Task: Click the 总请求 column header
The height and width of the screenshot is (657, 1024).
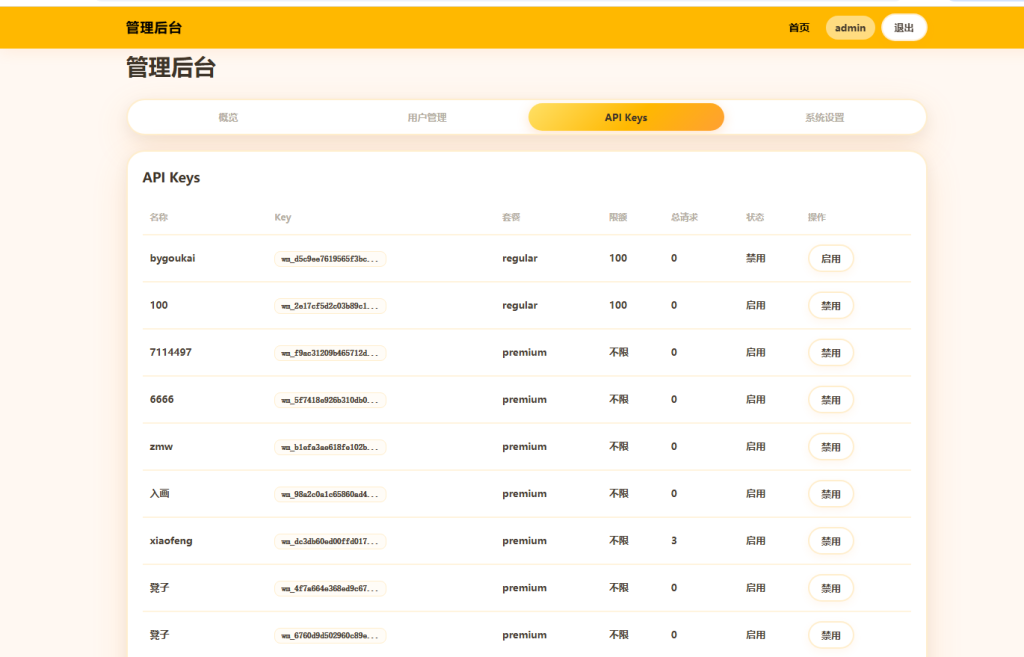Action: (x=684, y=217)
